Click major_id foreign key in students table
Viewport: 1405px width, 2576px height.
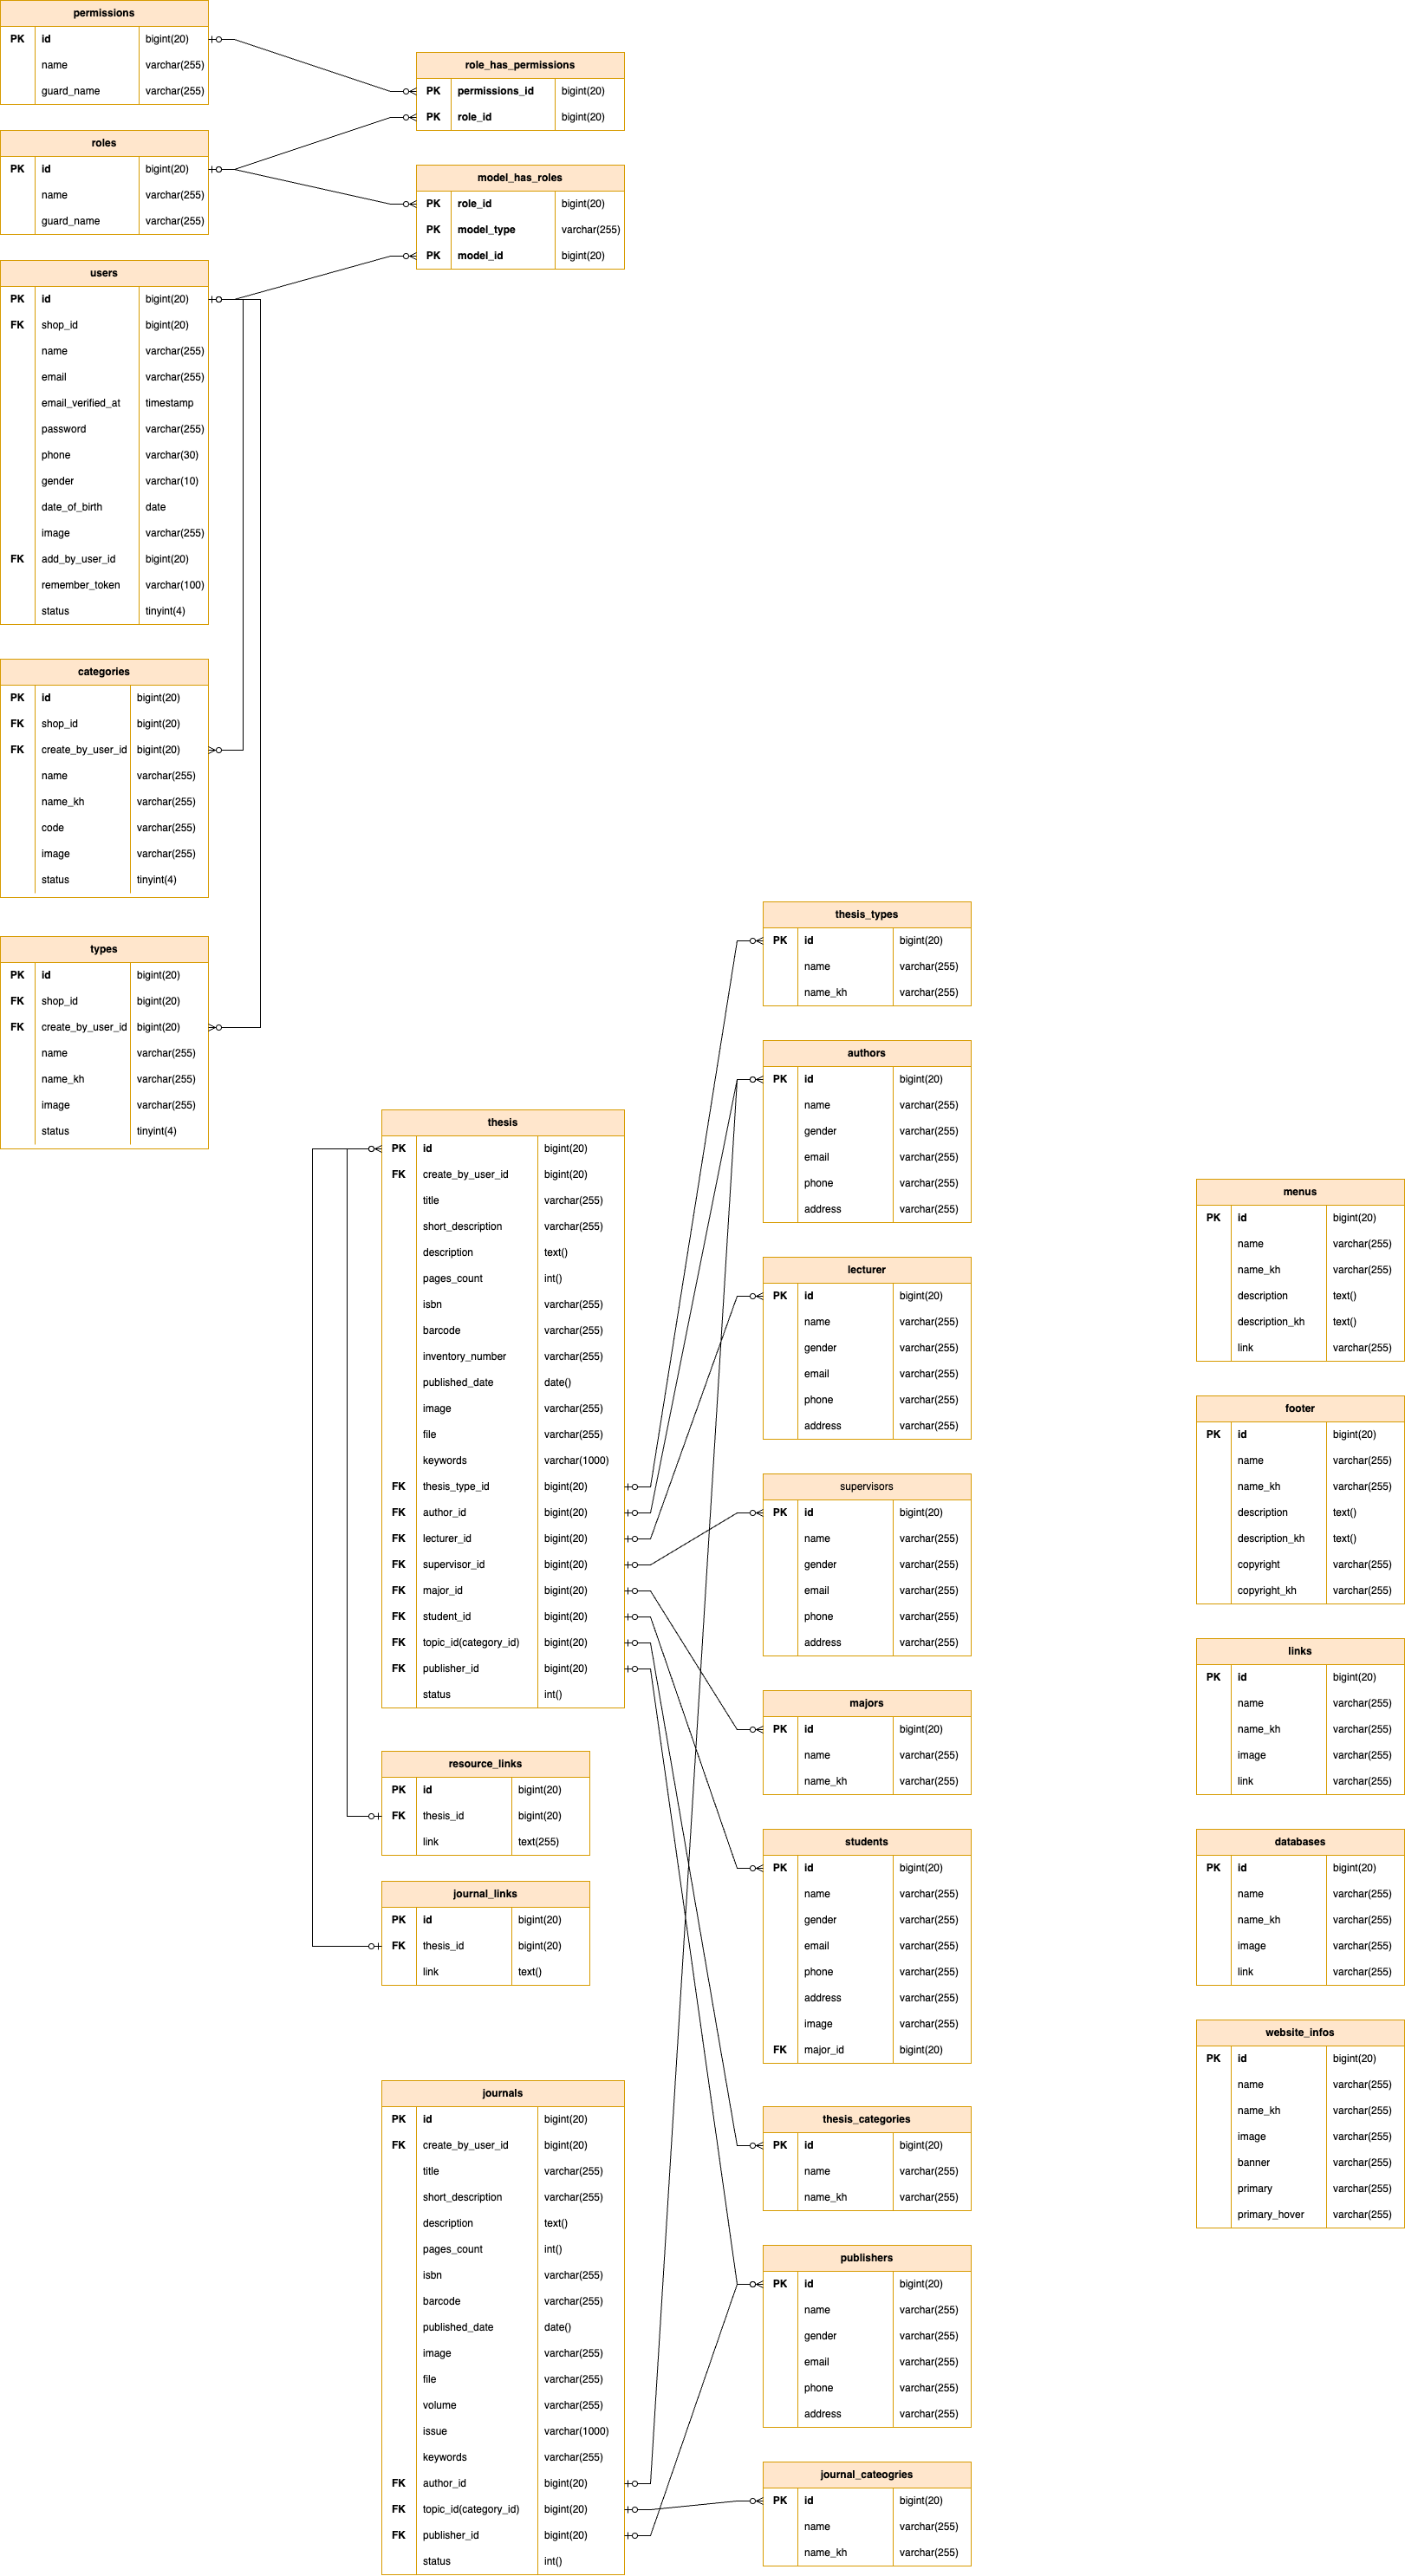click(824, 2050)
